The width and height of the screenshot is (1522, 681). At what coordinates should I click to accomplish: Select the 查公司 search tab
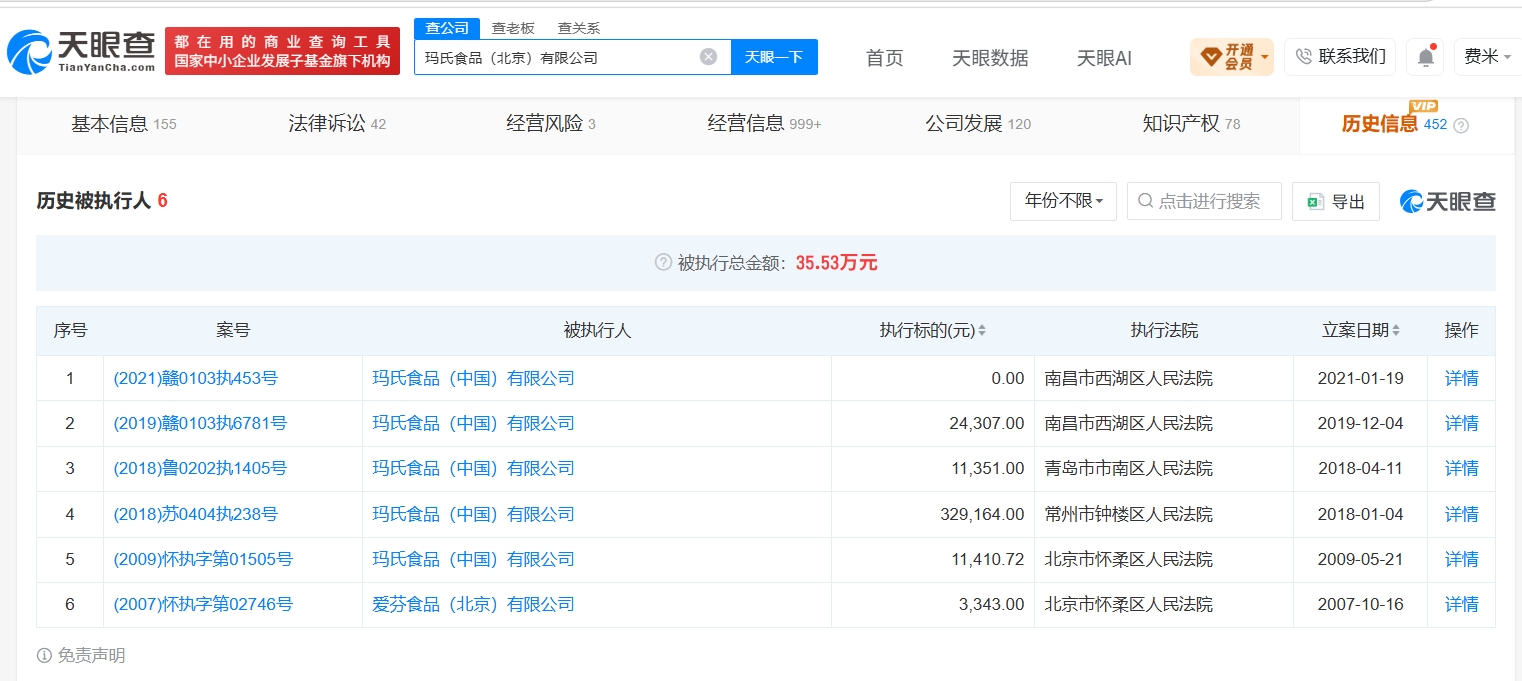click(x=447, y=28)
